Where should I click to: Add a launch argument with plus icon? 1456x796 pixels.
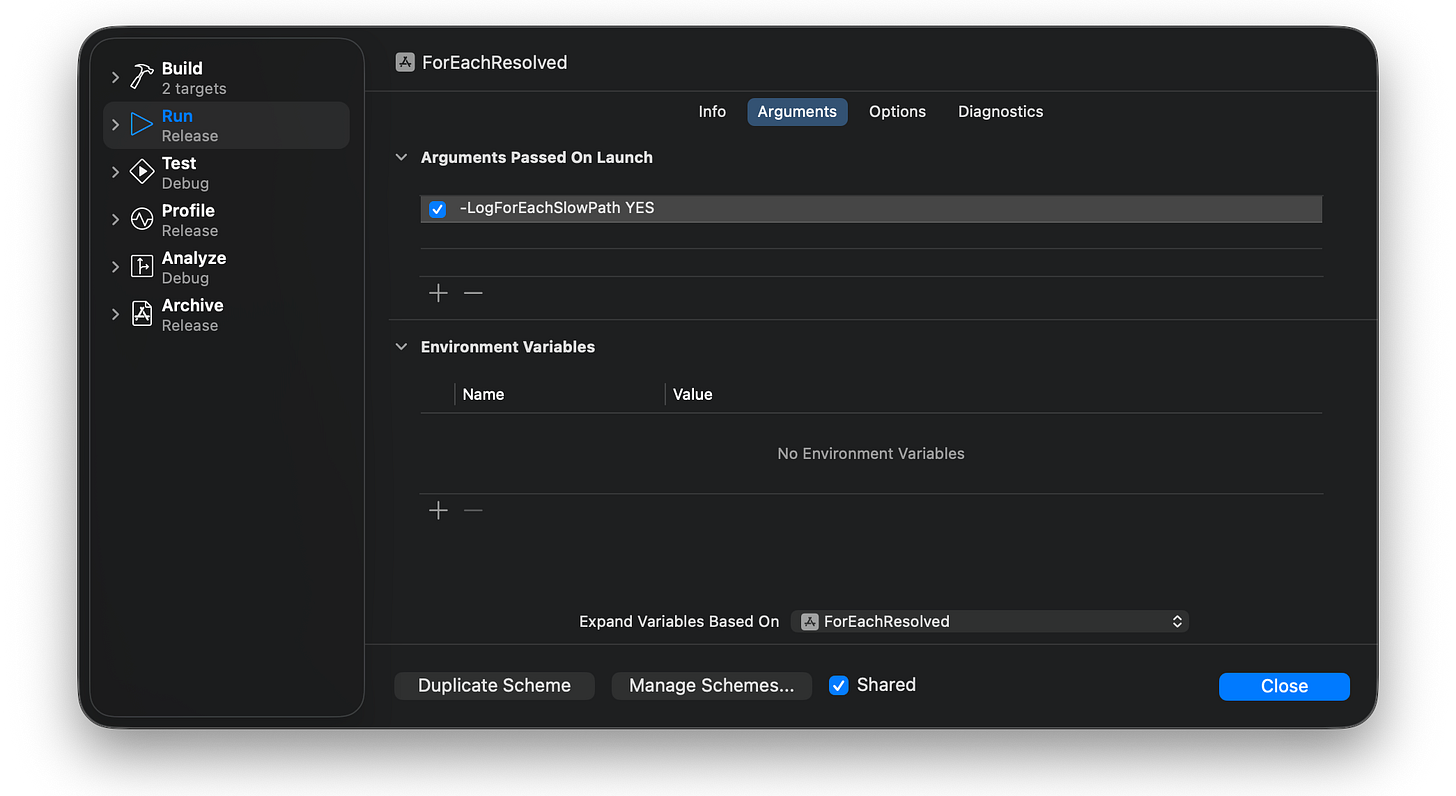[438, 293]
